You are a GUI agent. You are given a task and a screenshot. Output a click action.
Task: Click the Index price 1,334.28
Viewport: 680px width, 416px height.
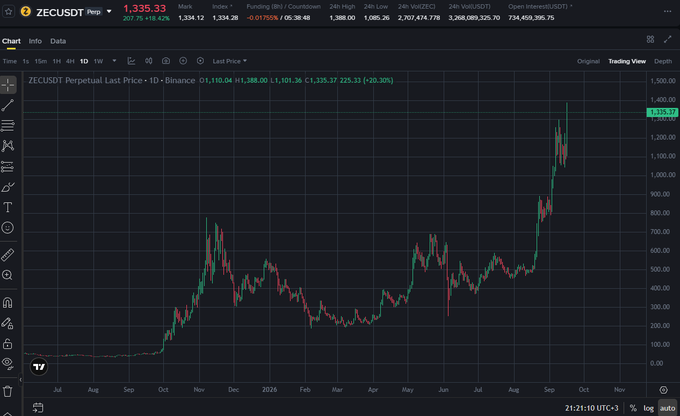(225, 18)
